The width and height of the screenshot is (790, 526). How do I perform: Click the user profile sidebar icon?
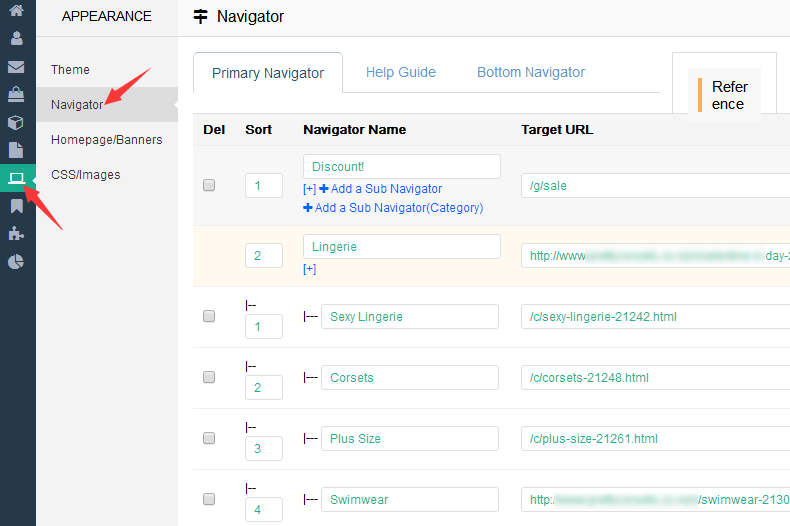pyautogui.click(x=16, y=39)
